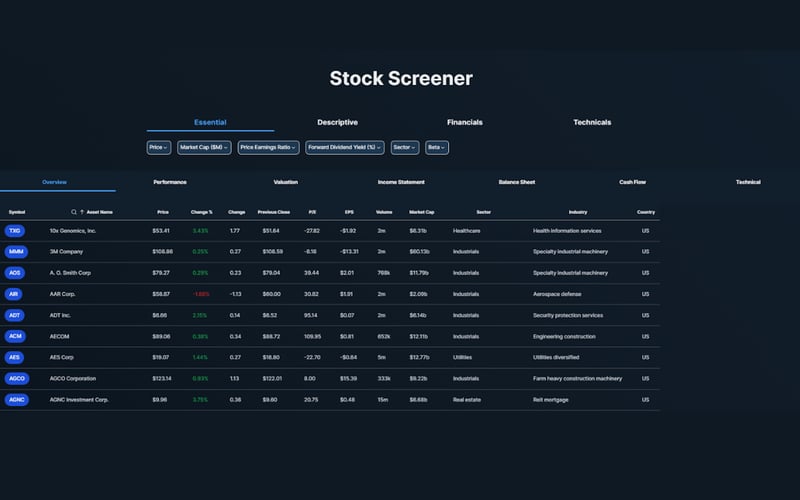Click the asset name AECOM

[59, 337]
